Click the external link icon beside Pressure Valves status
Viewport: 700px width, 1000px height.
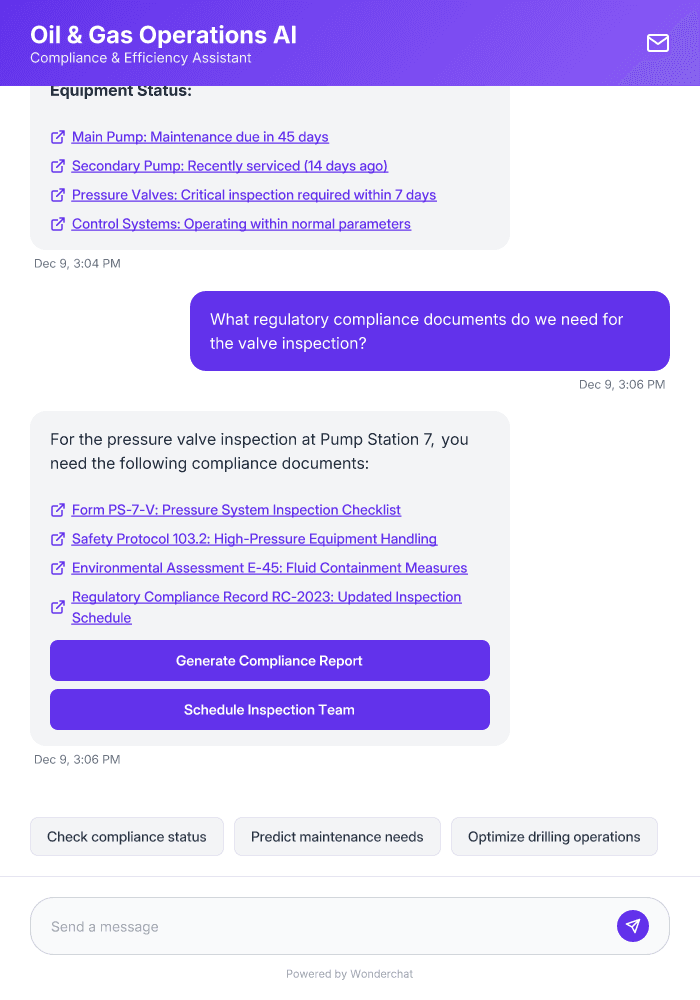click(58, 194)
